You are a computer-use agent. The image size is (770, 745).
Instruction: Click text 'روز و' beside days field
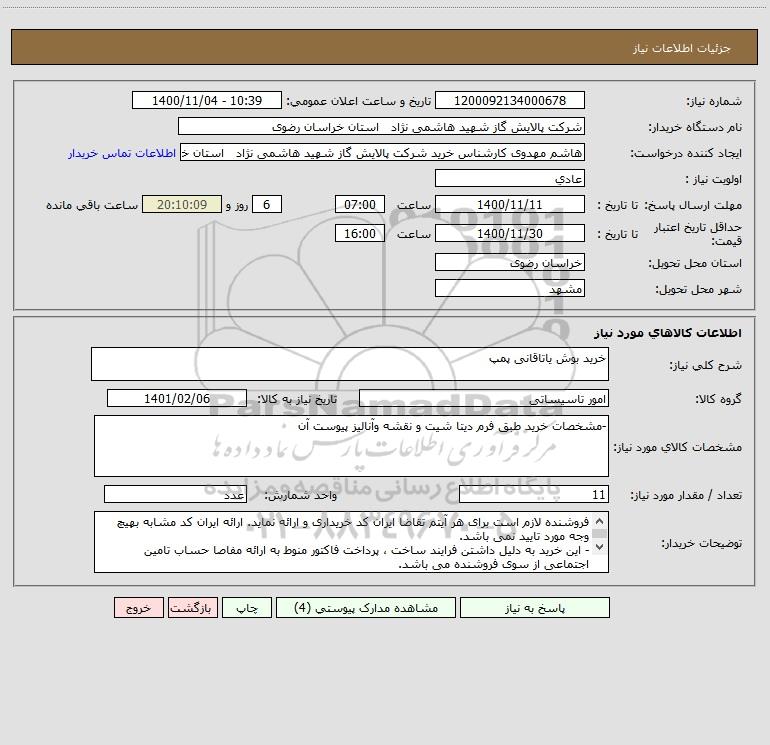tap(237, 205)
